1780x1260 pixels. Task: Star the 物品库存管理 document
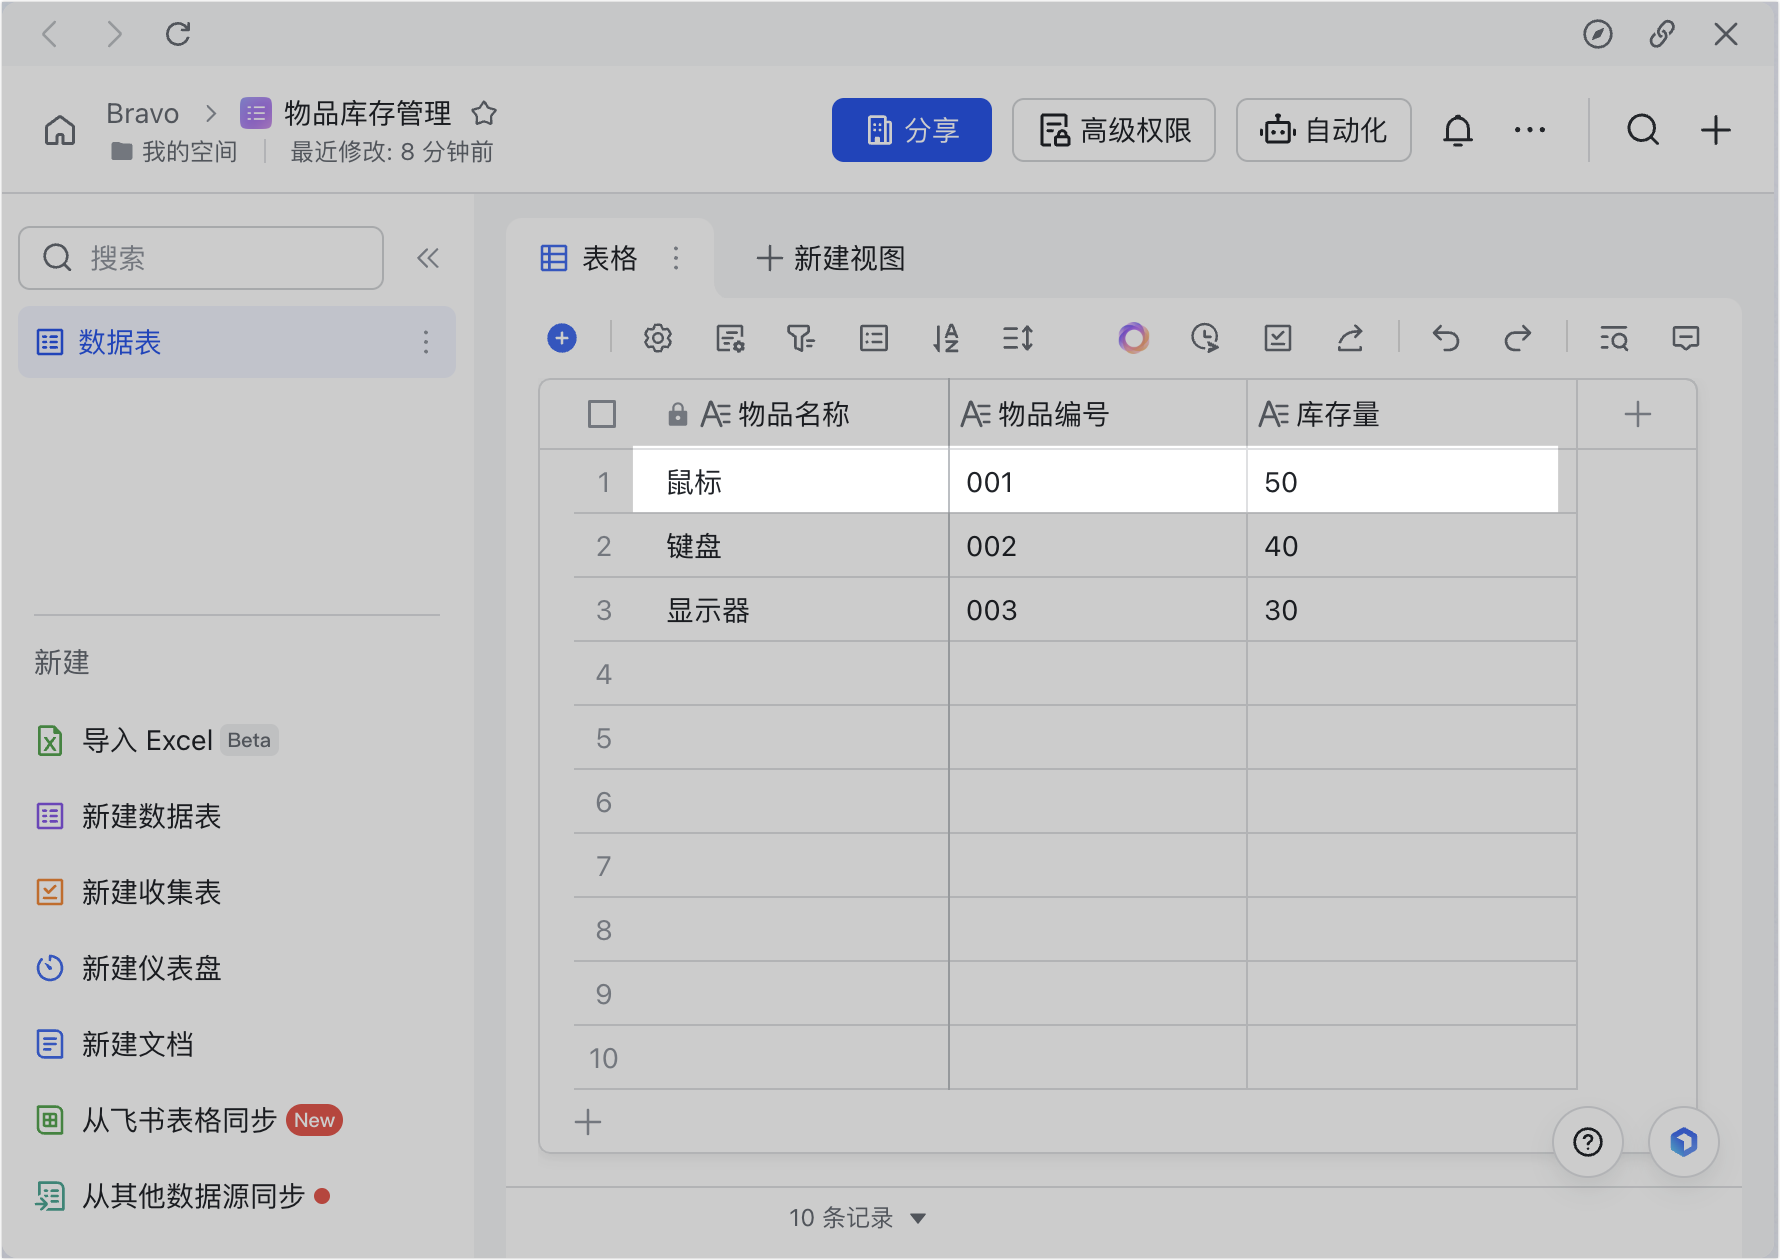click(x=484, y=113)
